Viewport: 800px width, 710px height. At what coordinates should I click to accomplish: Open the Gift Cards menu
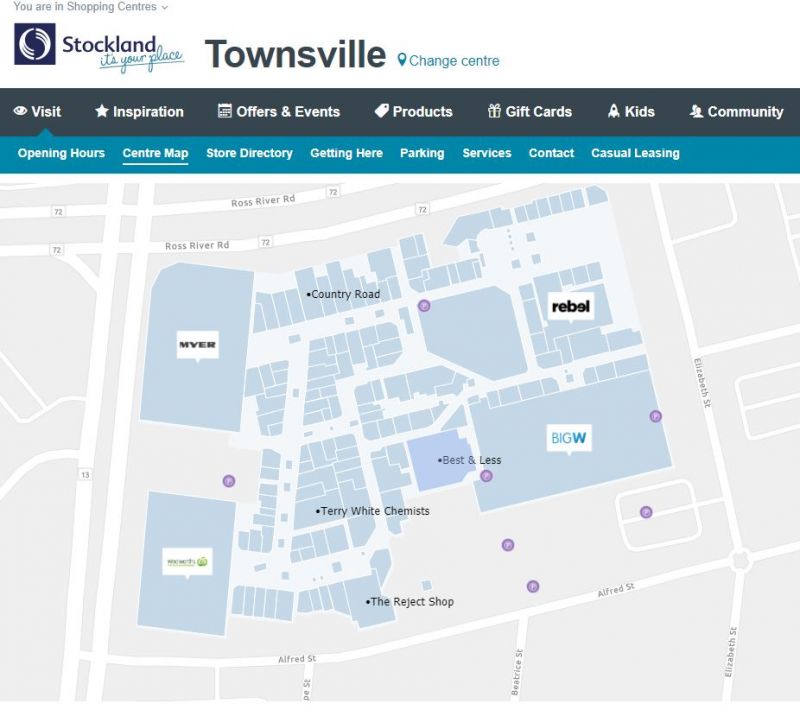530,111
